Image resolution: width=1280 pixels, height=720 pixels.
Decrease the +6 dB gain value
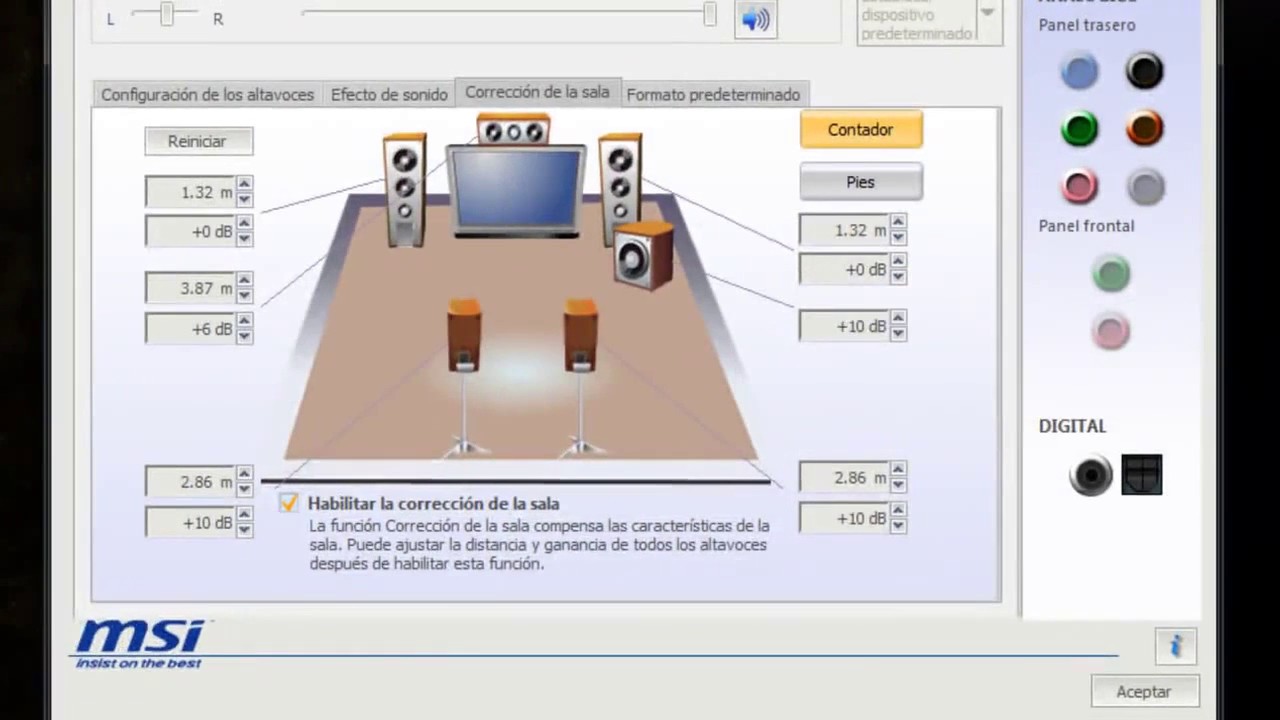[x=244, y=337]
